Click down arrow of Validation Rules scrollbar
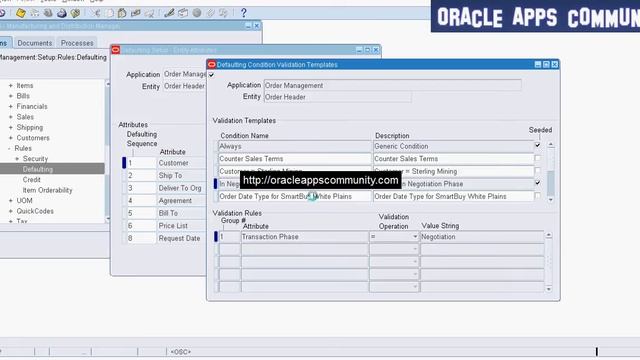Viewport: 640px width, 360px height. pyautogui.click(x=549, y=289)
